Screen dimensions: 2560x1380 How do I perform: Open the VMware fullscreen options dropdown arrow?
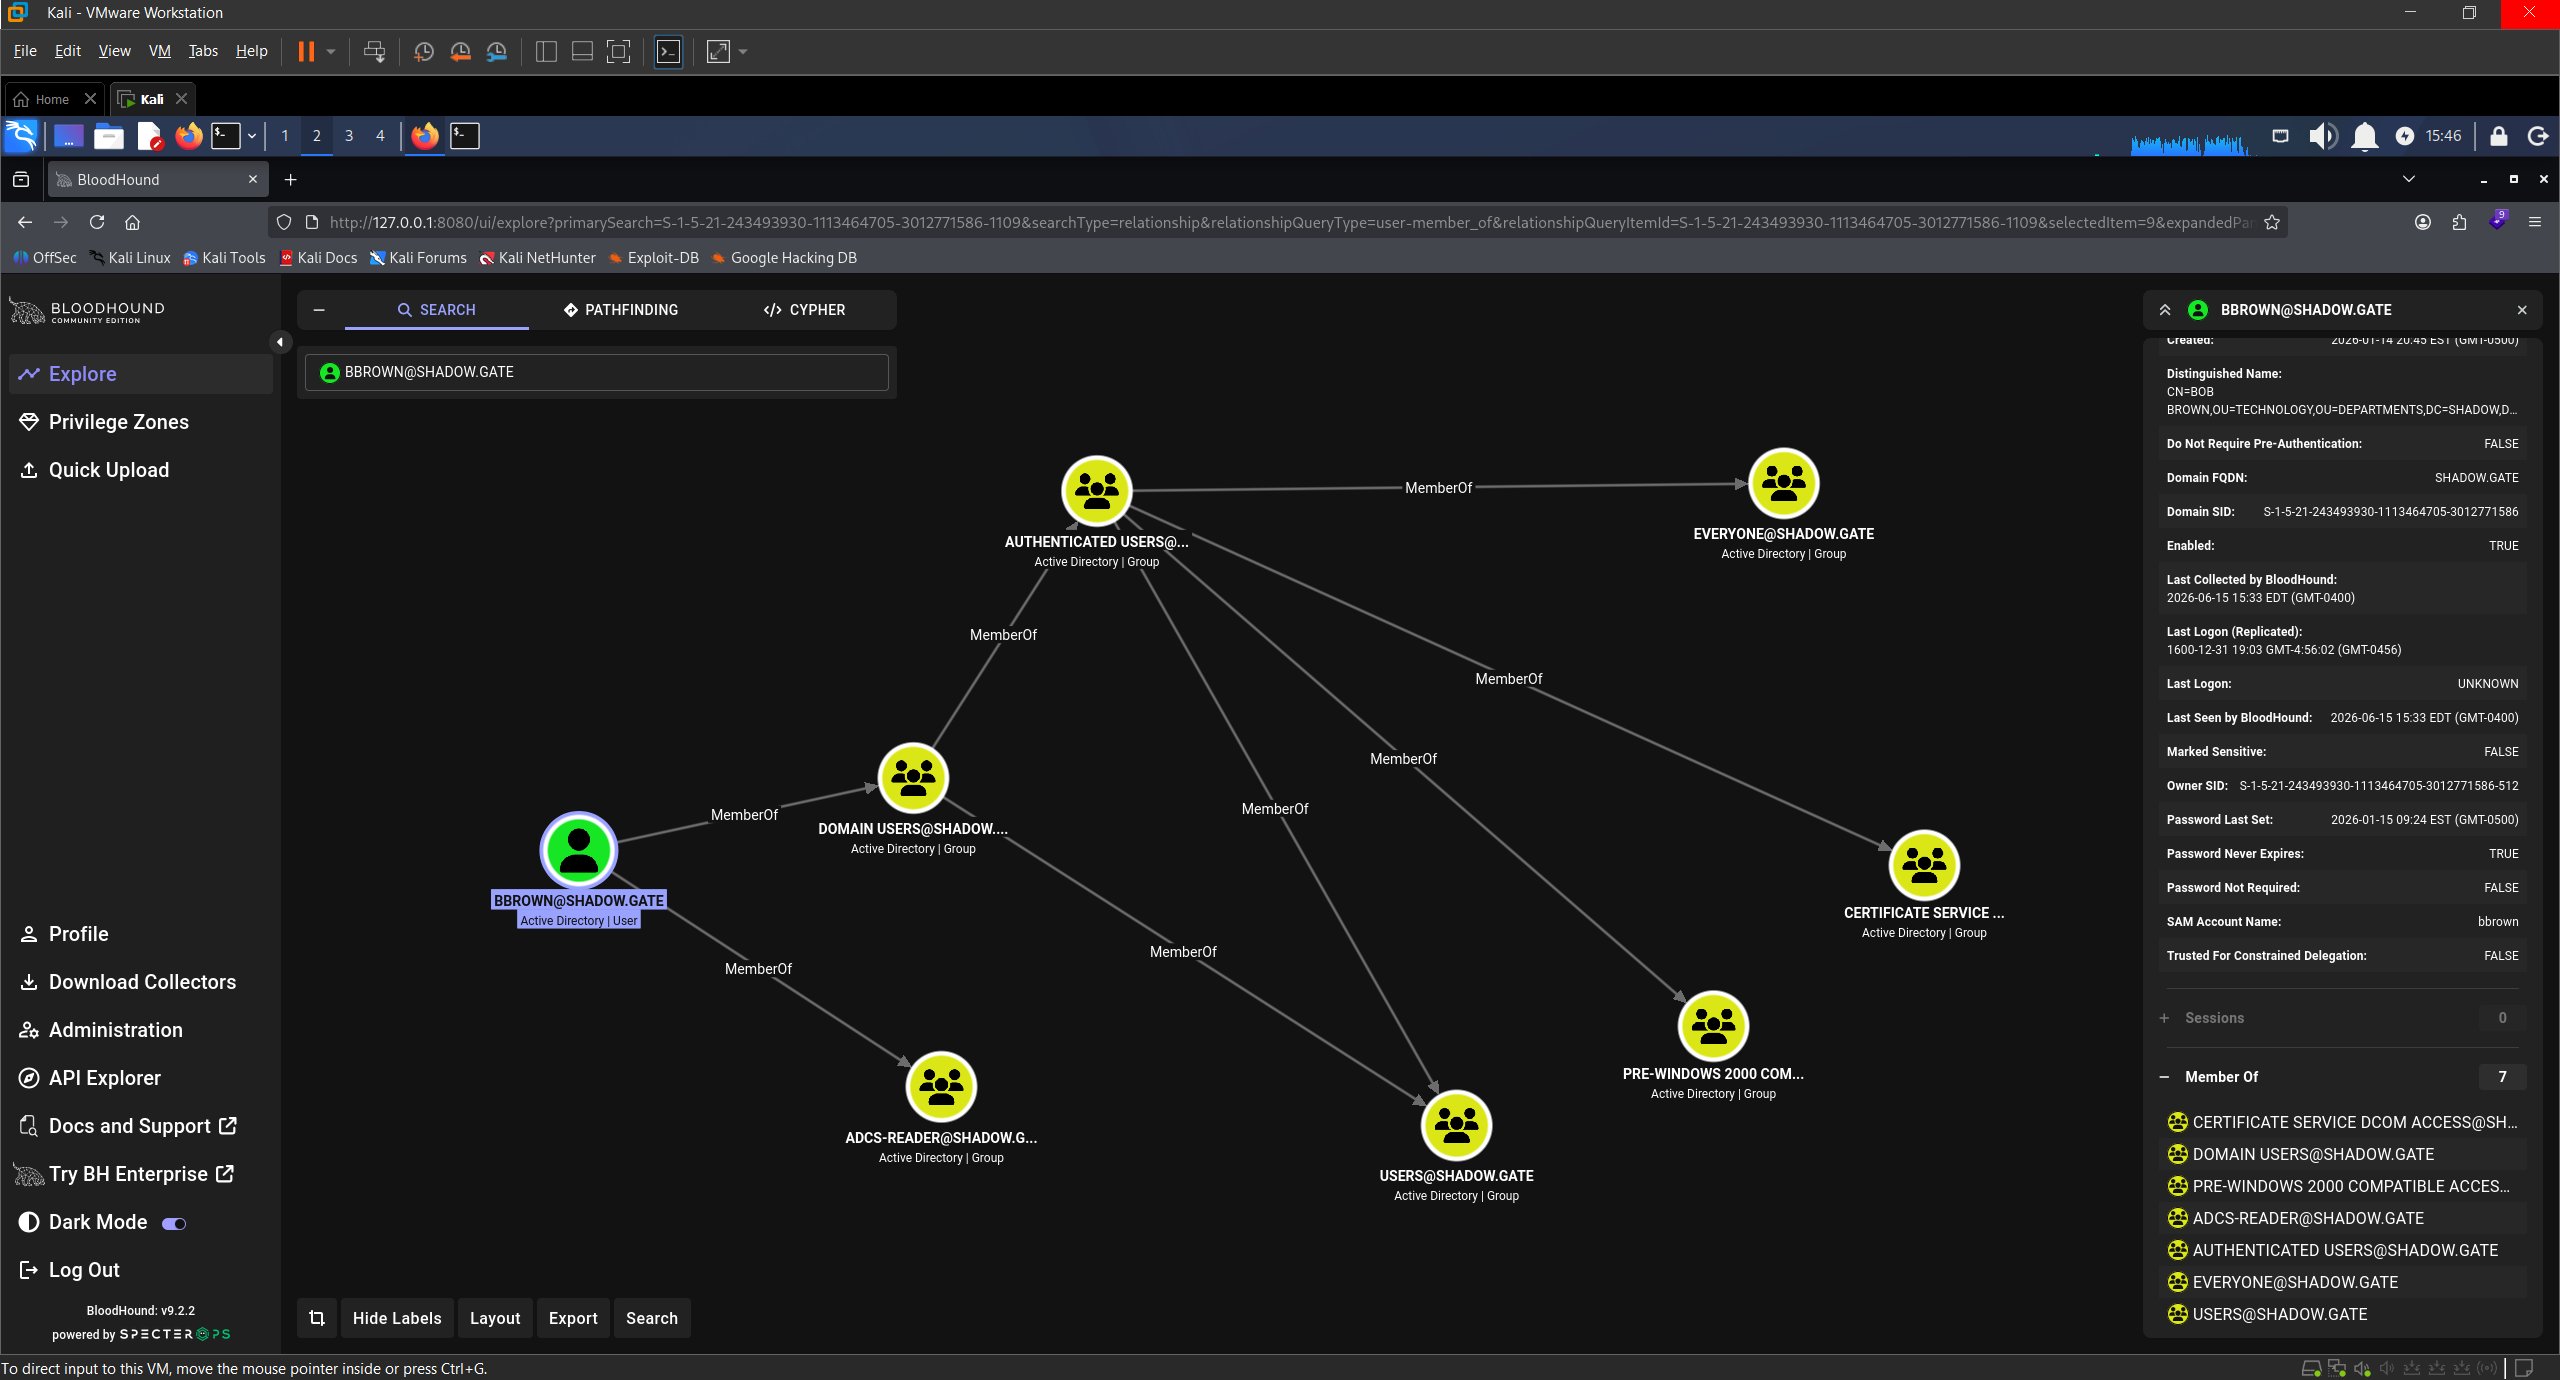[743, 52]
